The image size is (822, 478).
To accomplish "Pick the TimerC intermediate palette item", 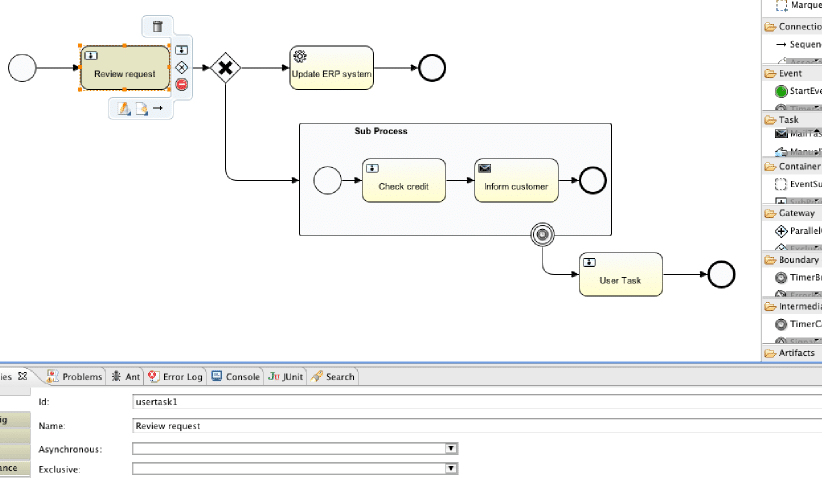I will (798, 324).
